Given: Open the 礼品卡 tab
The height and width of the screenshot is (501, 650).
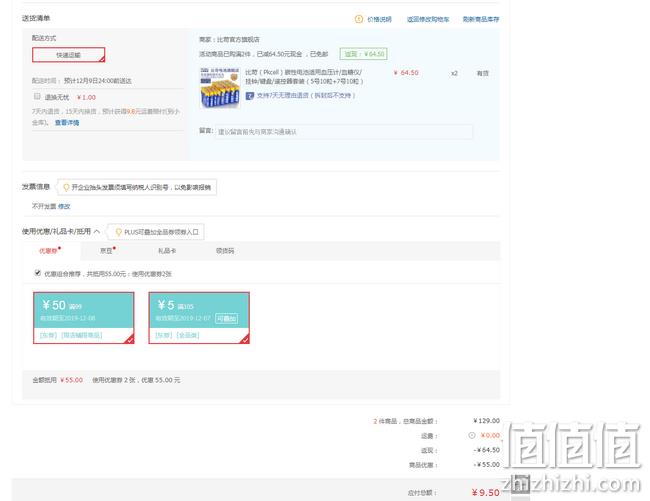Looking at the screenshot, I should pos(167,251).
